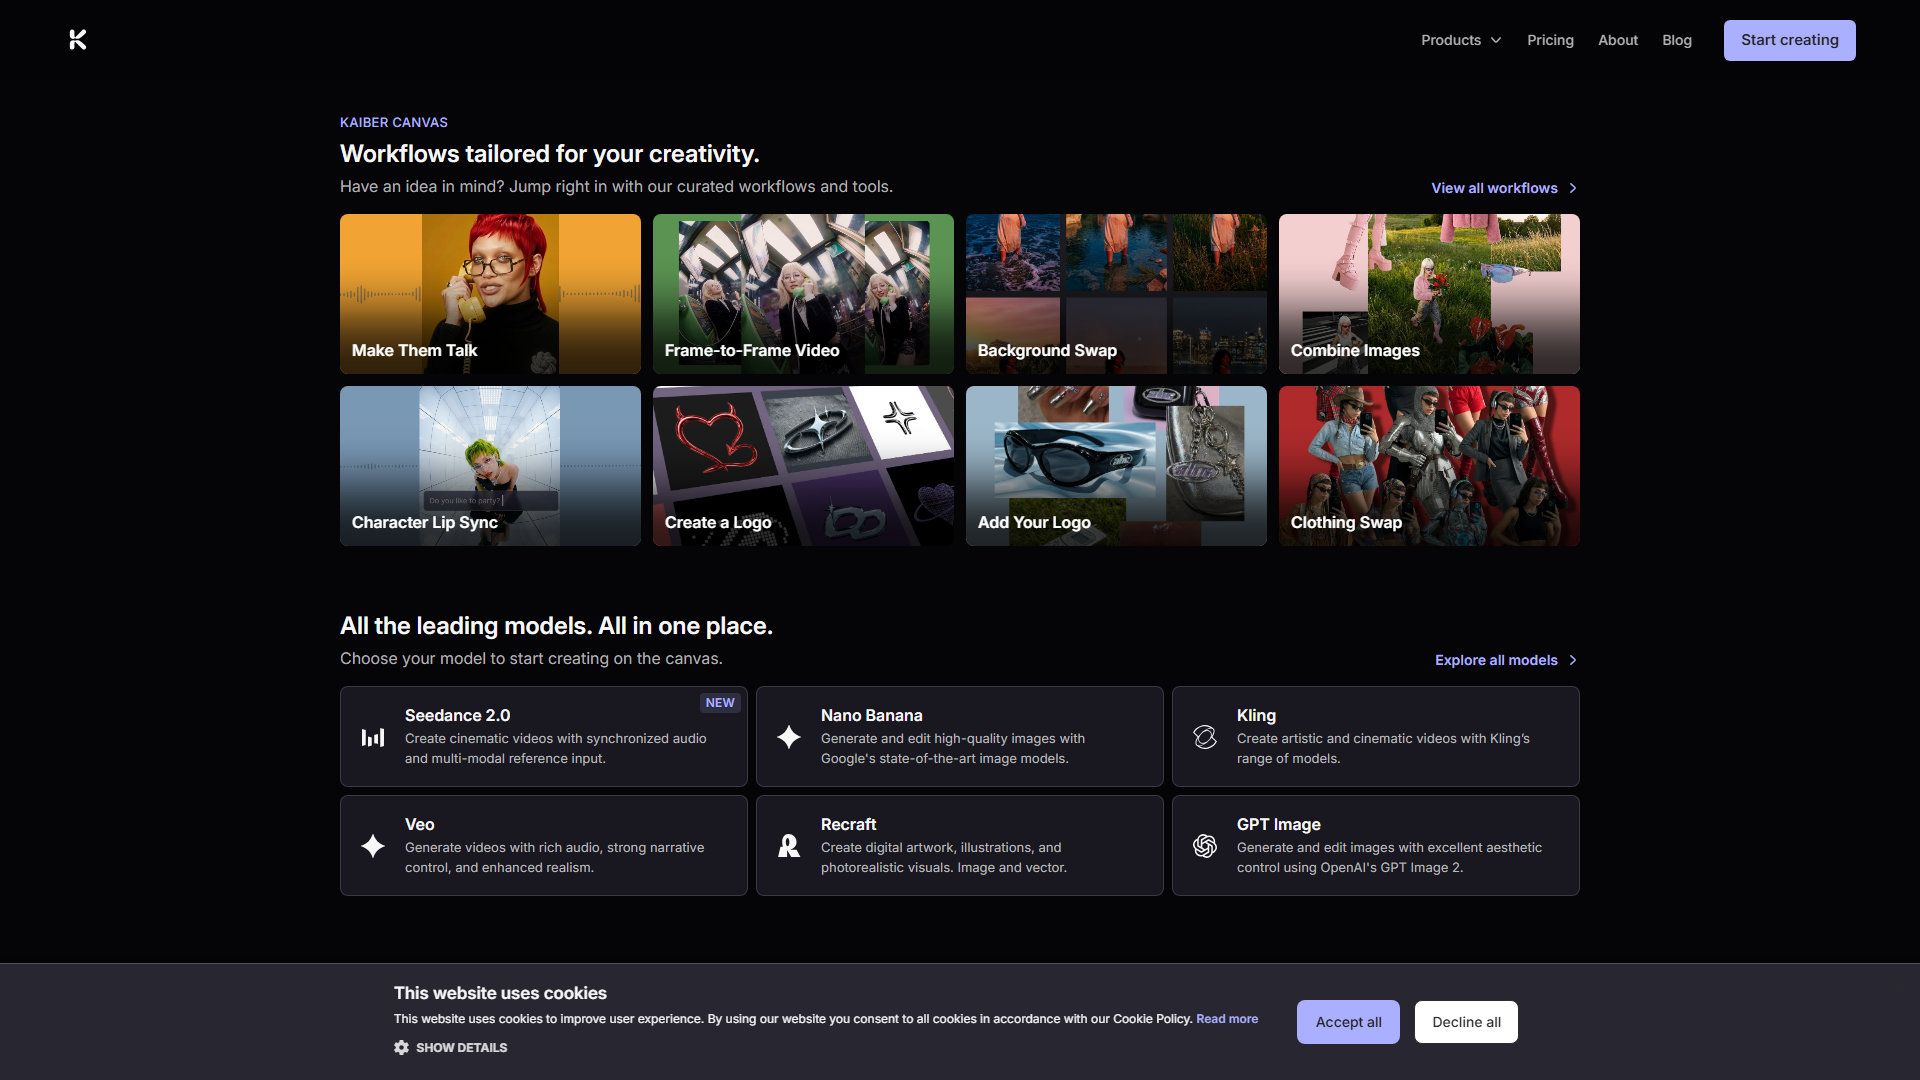Choose the Veo model title

tap(419, 824)
